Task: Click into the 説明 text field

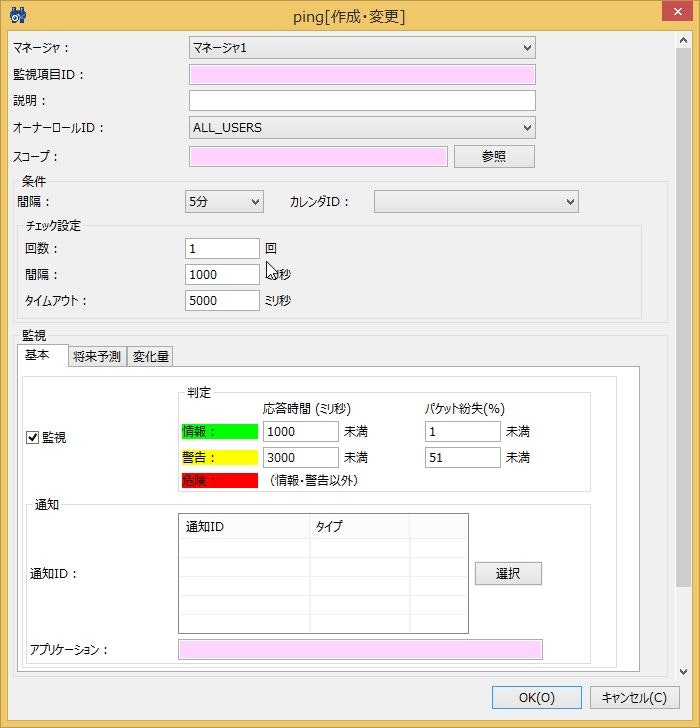Action: (x=362, y=101)
